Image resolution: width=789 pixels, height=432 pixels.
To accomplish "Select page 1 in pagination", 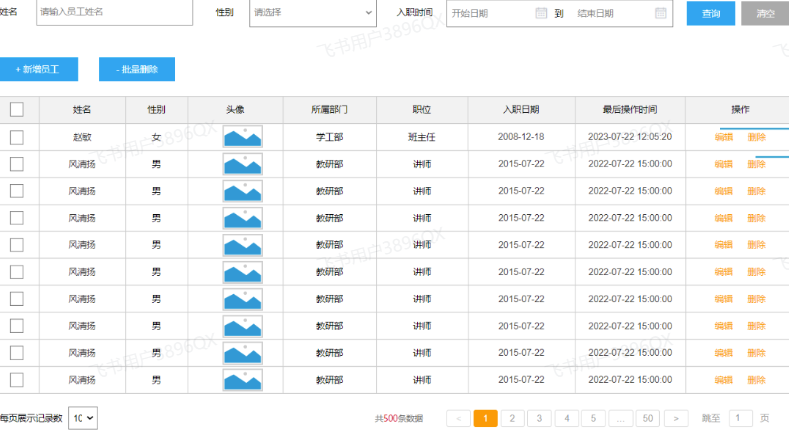I will [486, 418].
